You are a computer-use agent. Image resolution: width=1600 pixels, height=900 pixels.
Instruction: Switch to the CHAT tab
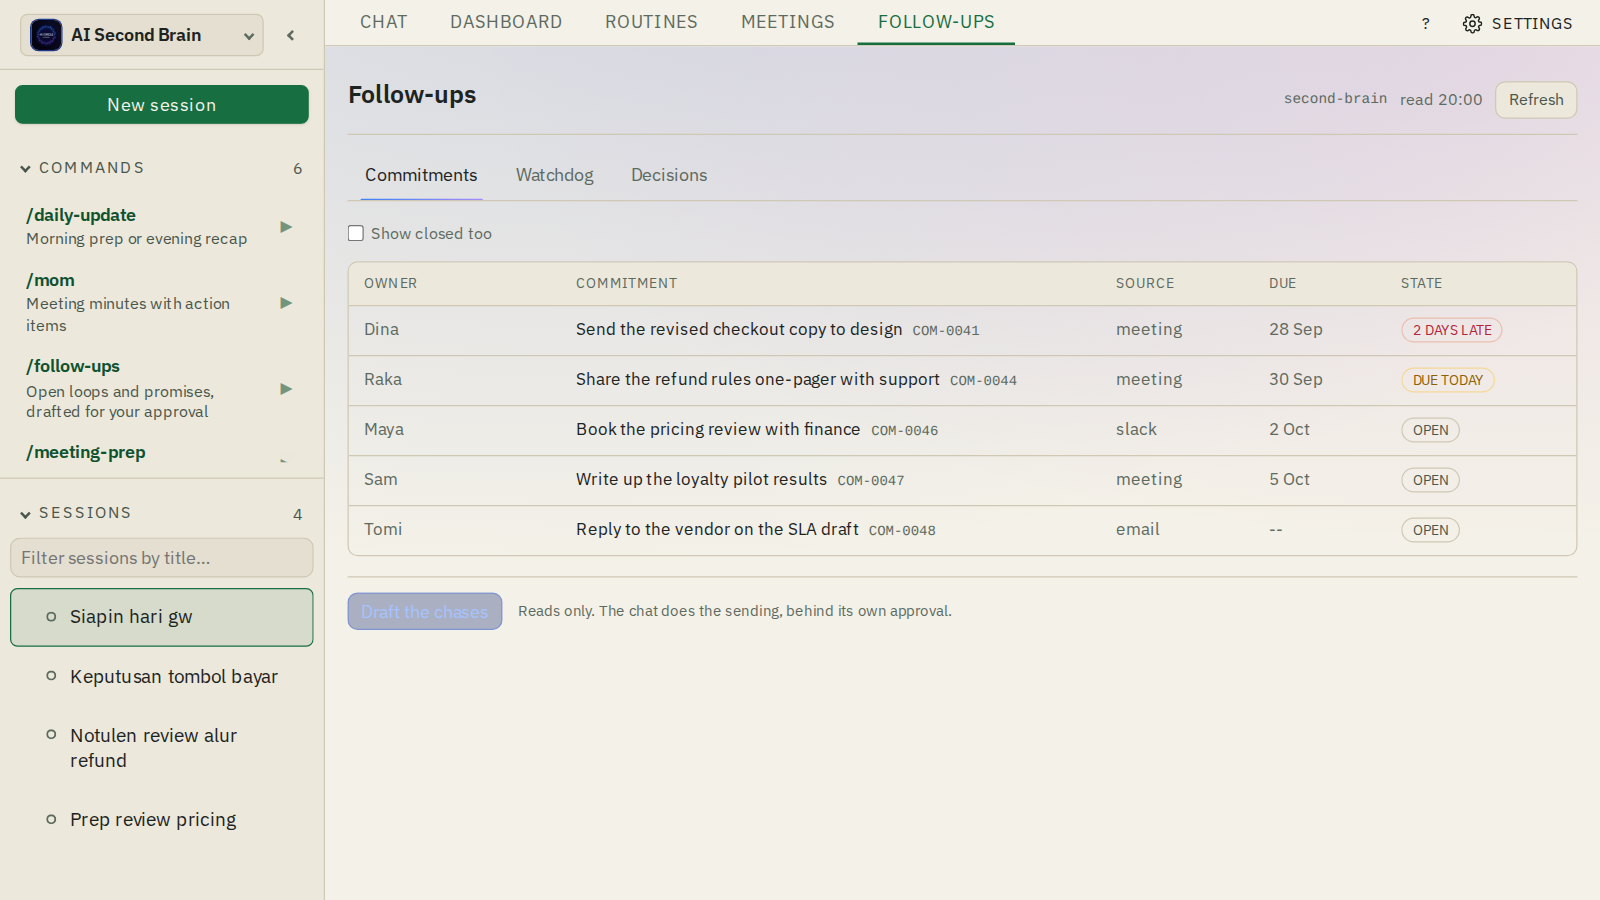[x=384, y=22]
